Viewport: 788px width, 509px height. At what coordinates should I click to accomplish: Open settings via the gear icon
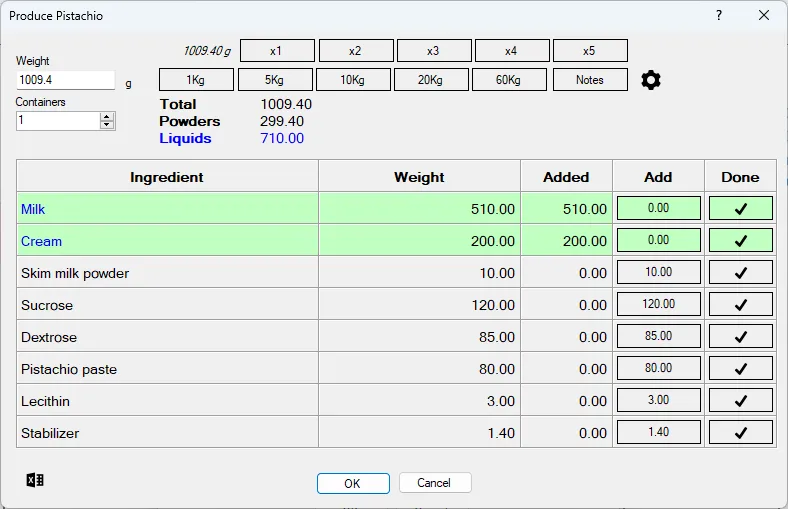tap(651, 80)
